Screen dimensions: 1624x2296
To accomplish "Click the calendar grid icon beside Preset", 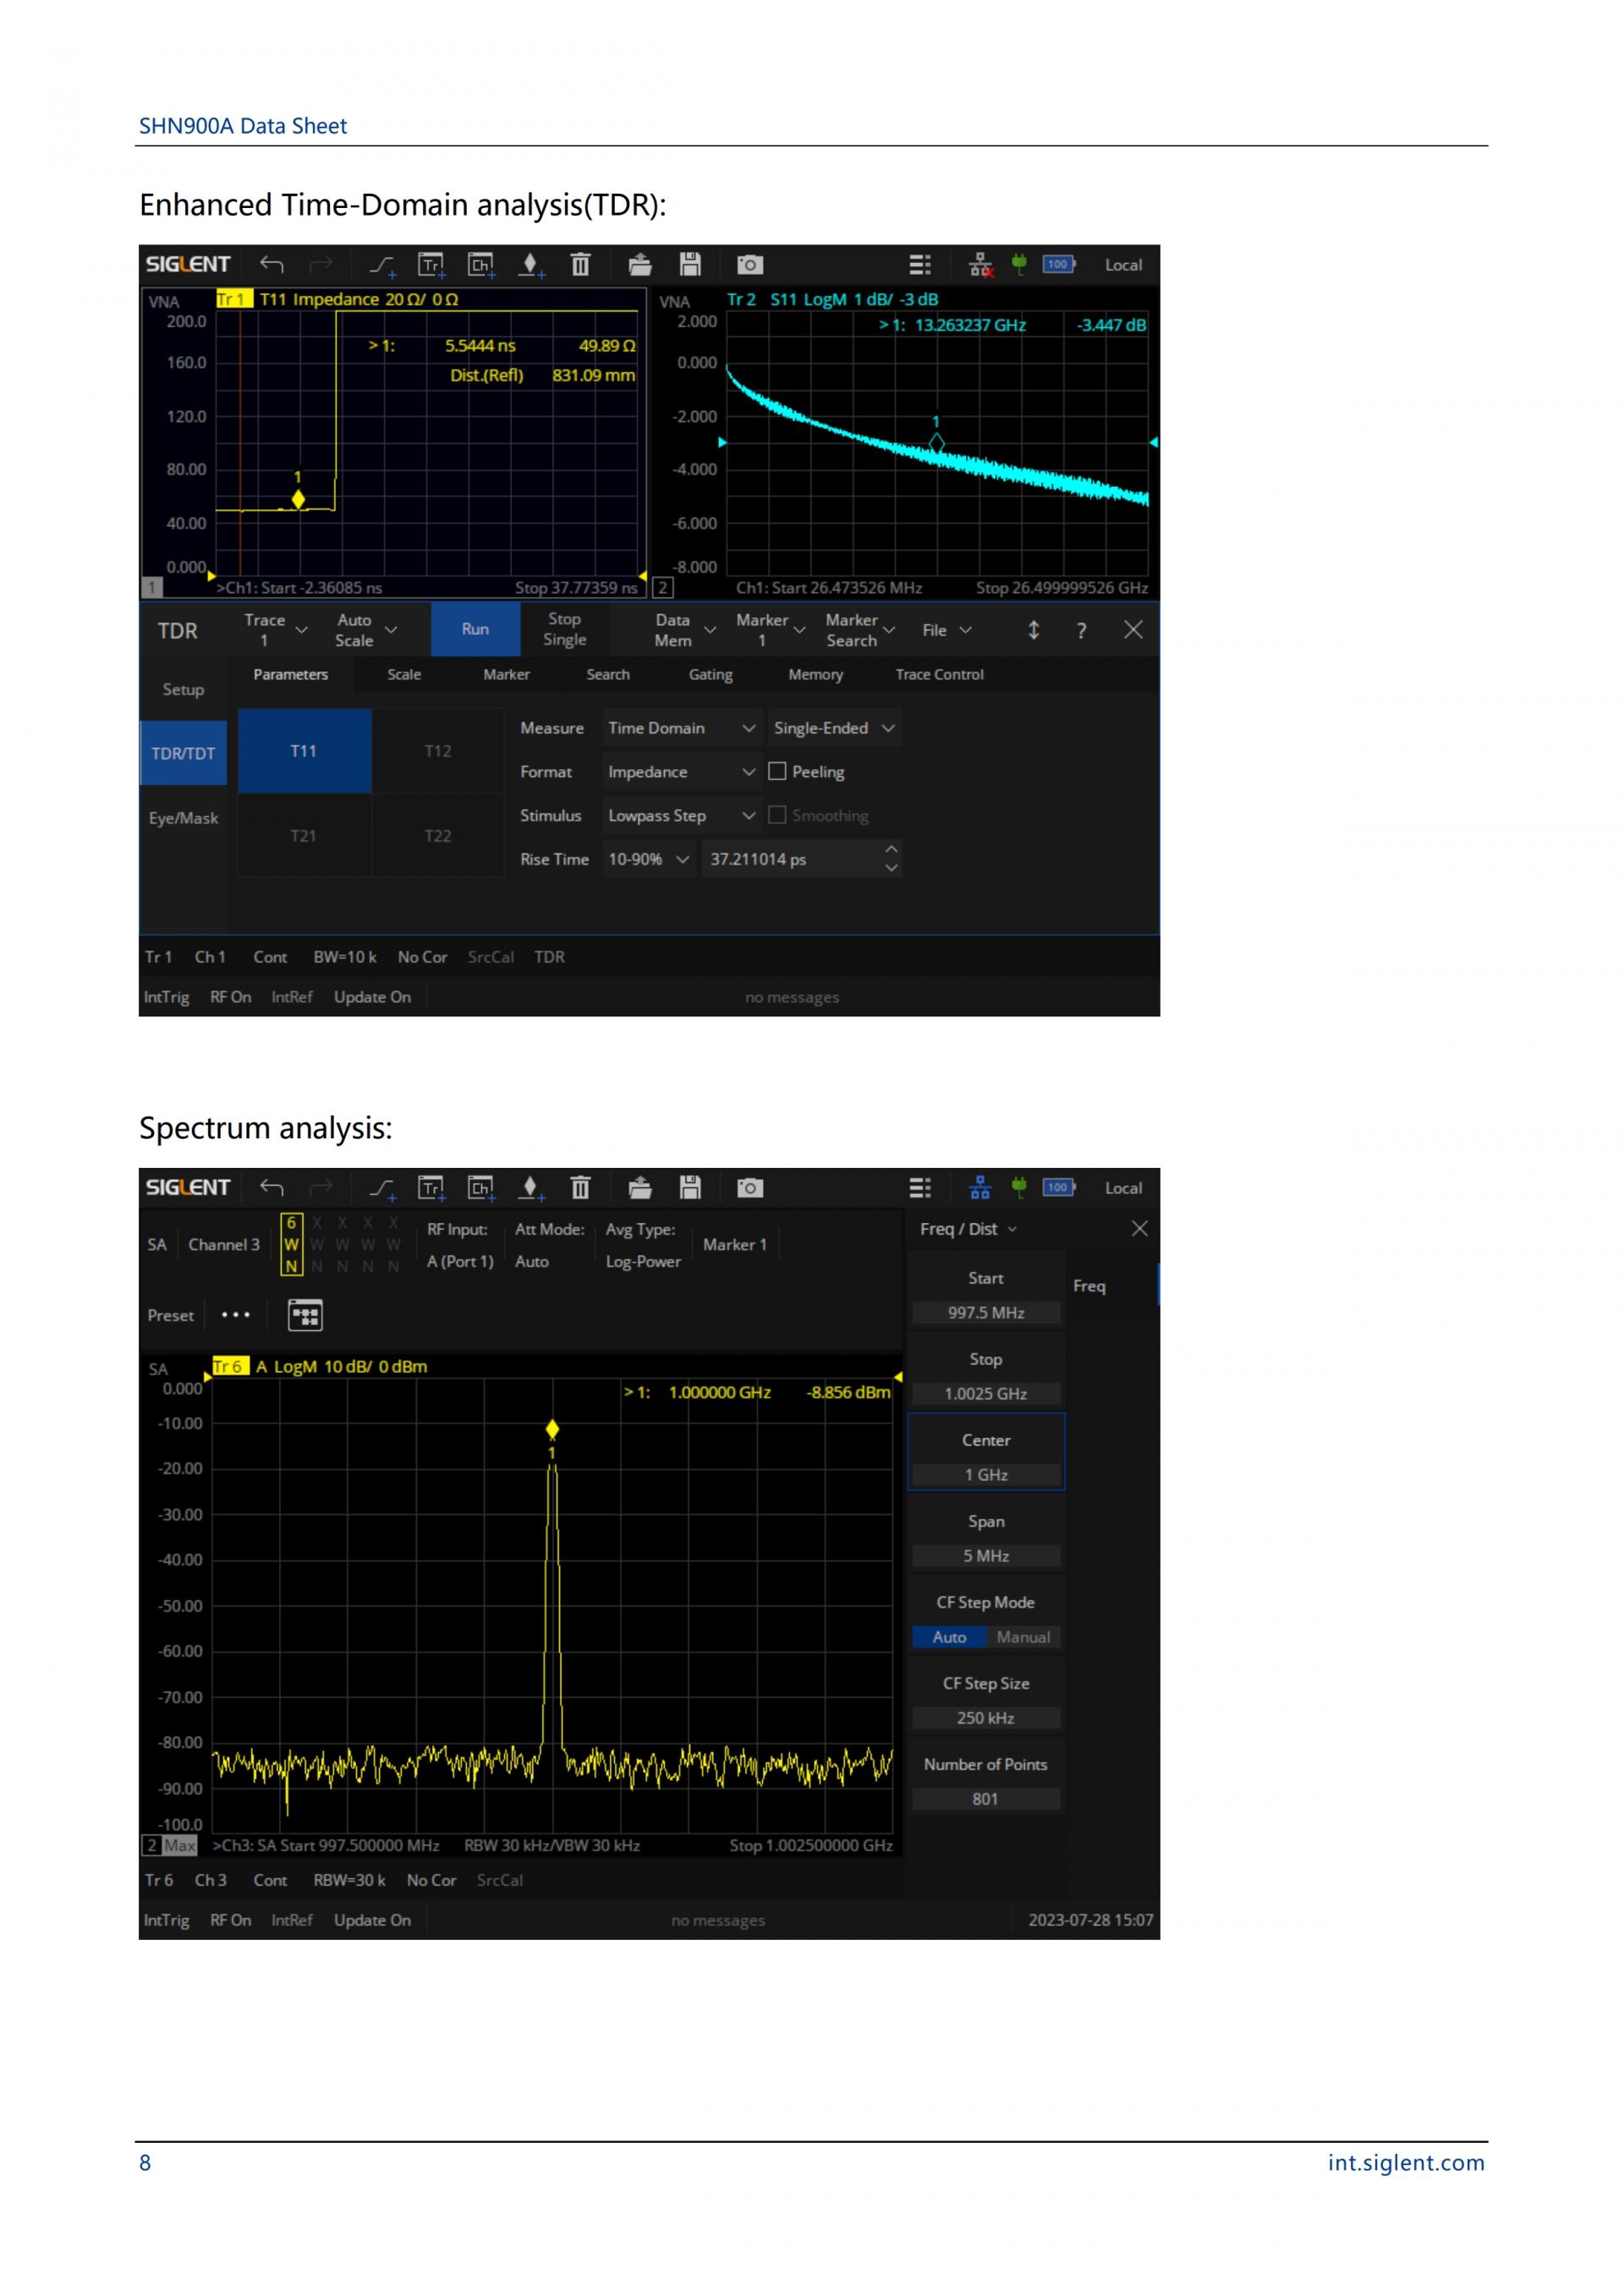I will point(305,1315).
